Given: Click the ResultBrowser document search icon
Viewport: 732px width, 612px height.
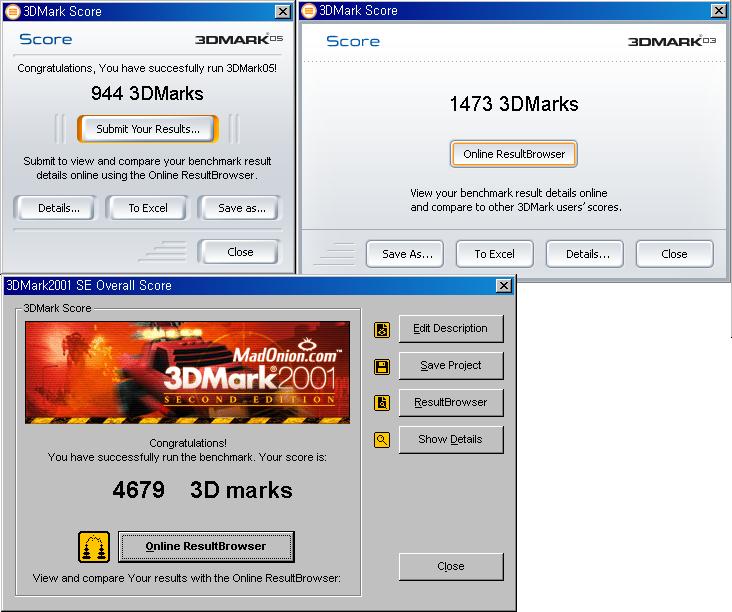Looking at the screenshot, I should pyautogui.click(x=382, y=403).
